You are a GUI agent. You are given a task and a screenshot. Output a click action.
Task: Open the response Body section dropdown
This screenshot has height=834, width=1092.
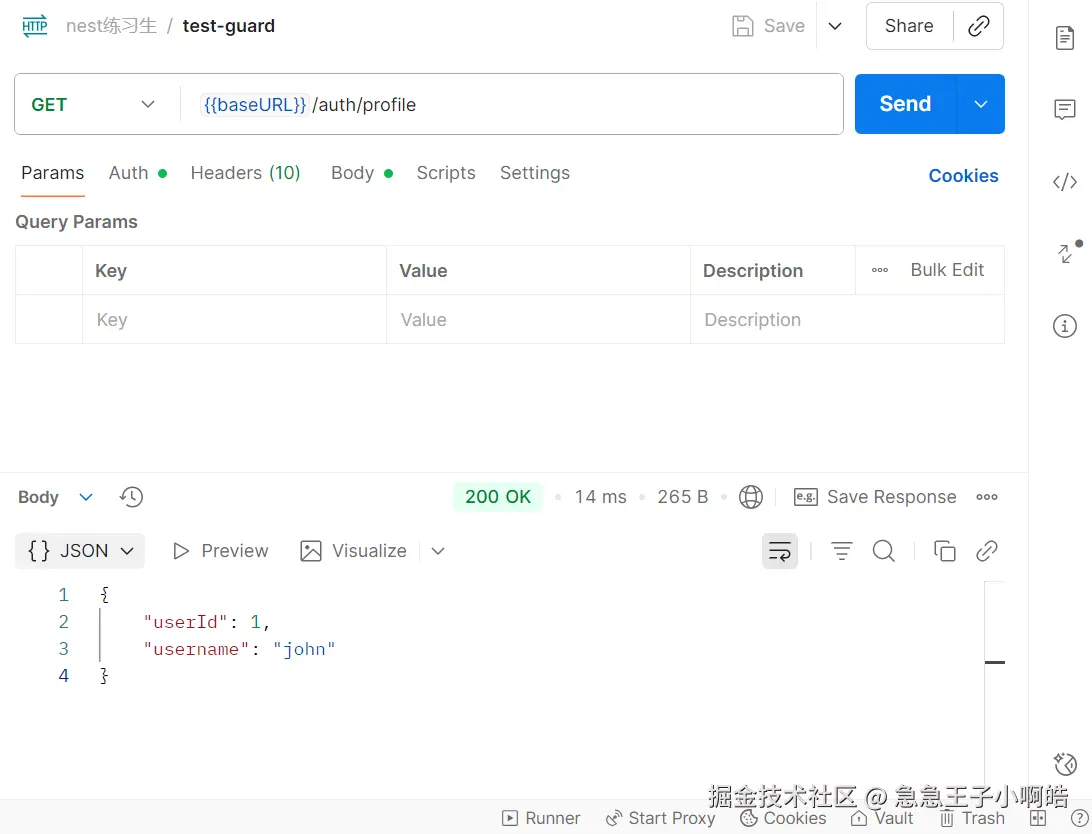pyautogui.click(x=55, y=497)
